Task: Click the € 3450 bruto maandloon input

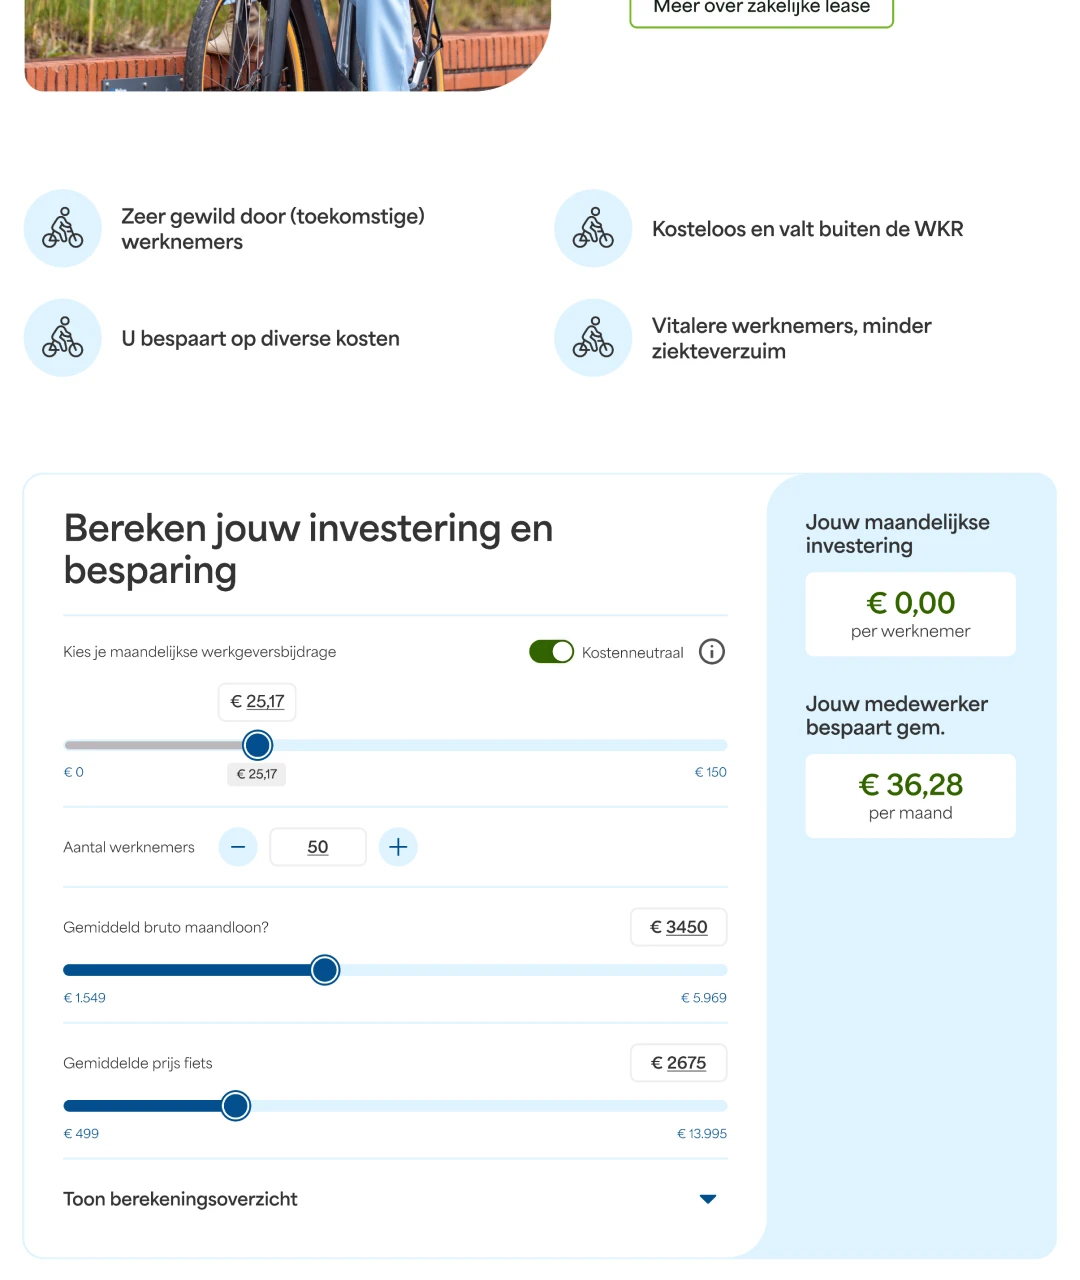Action: click(x=678, y=927)
